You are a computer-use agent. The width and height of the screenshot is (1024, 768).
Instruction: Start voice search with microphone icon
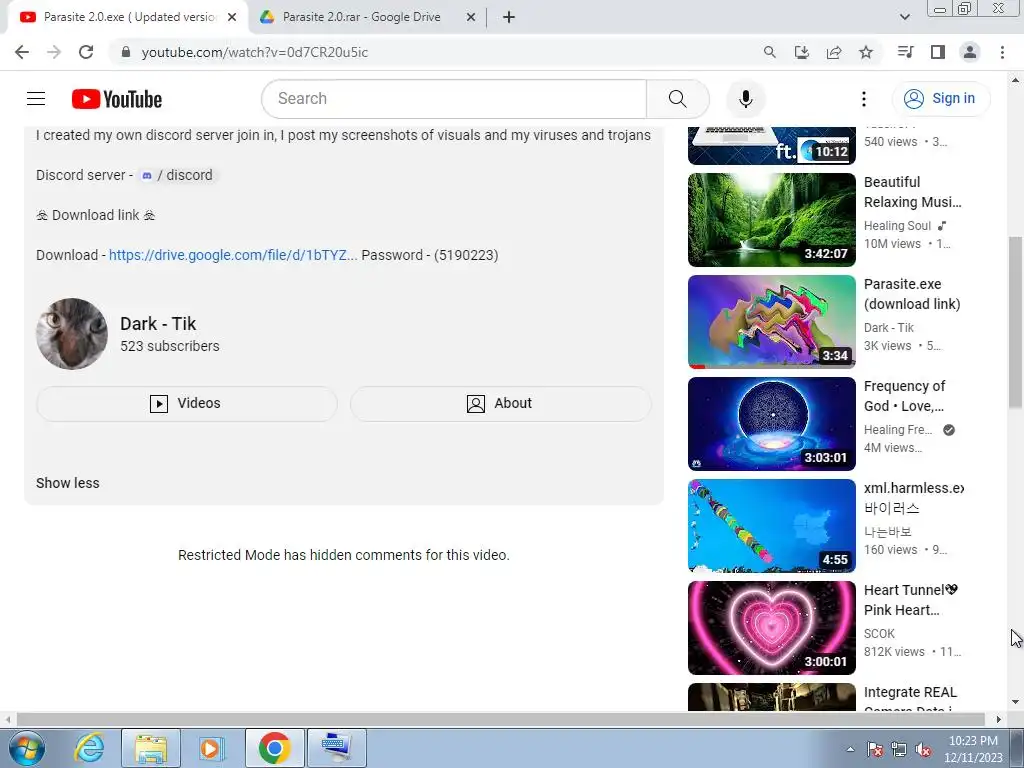(x=745, y=99)
